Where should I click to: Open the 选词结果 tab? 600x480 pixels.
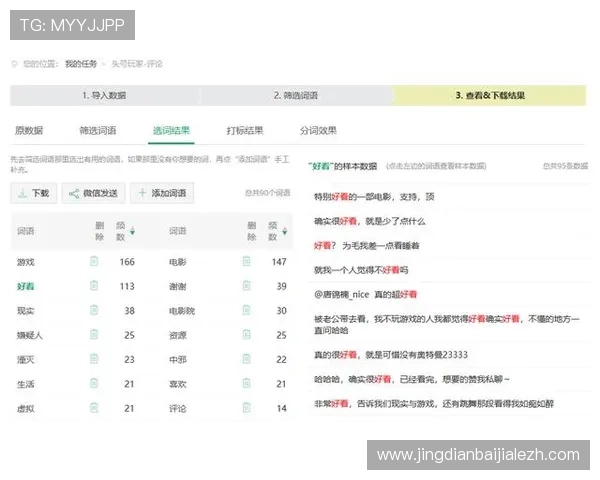[171, 131]
